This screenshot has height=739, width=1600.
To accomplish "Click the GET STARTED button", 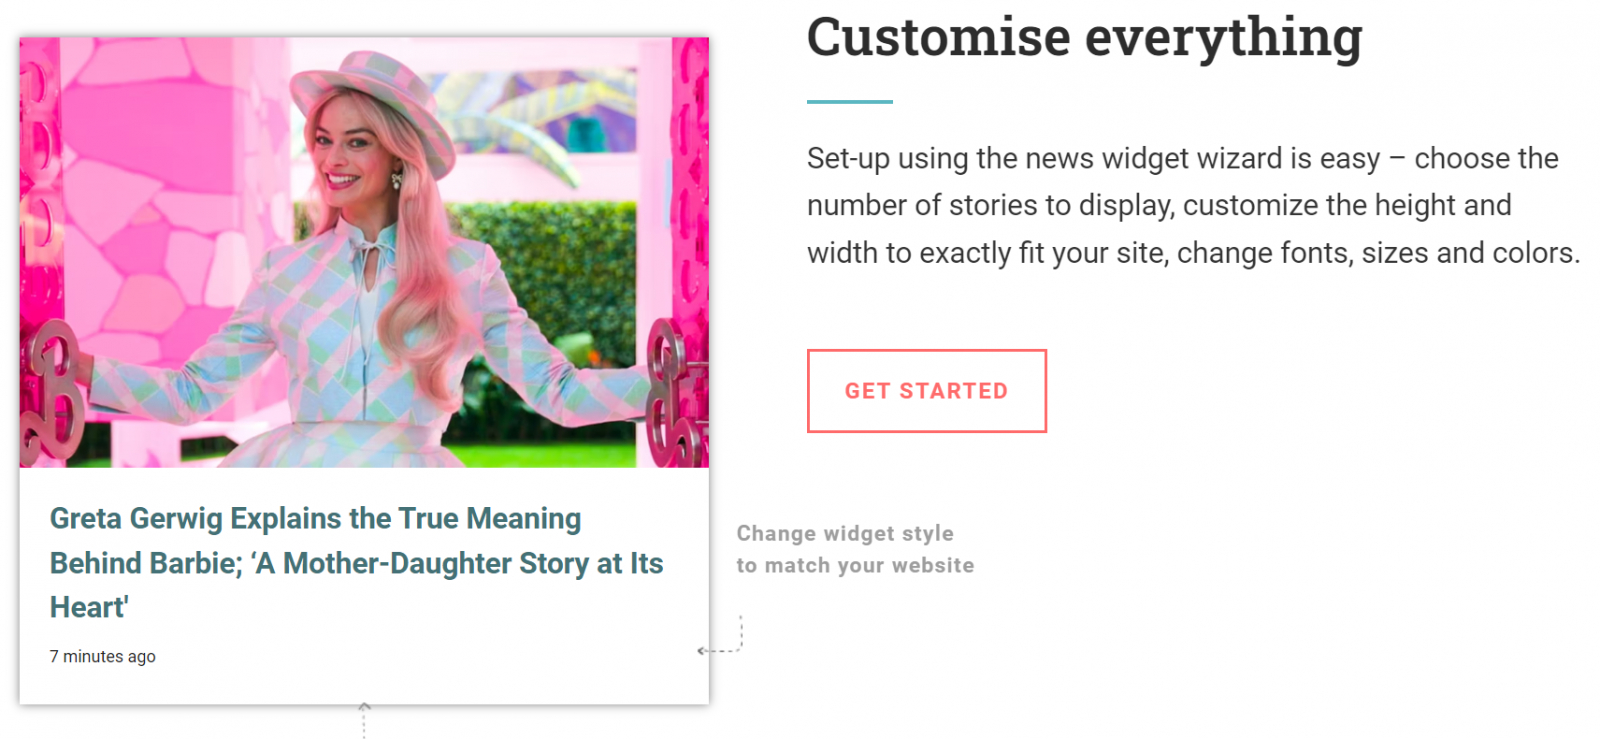I will (926, 391).
